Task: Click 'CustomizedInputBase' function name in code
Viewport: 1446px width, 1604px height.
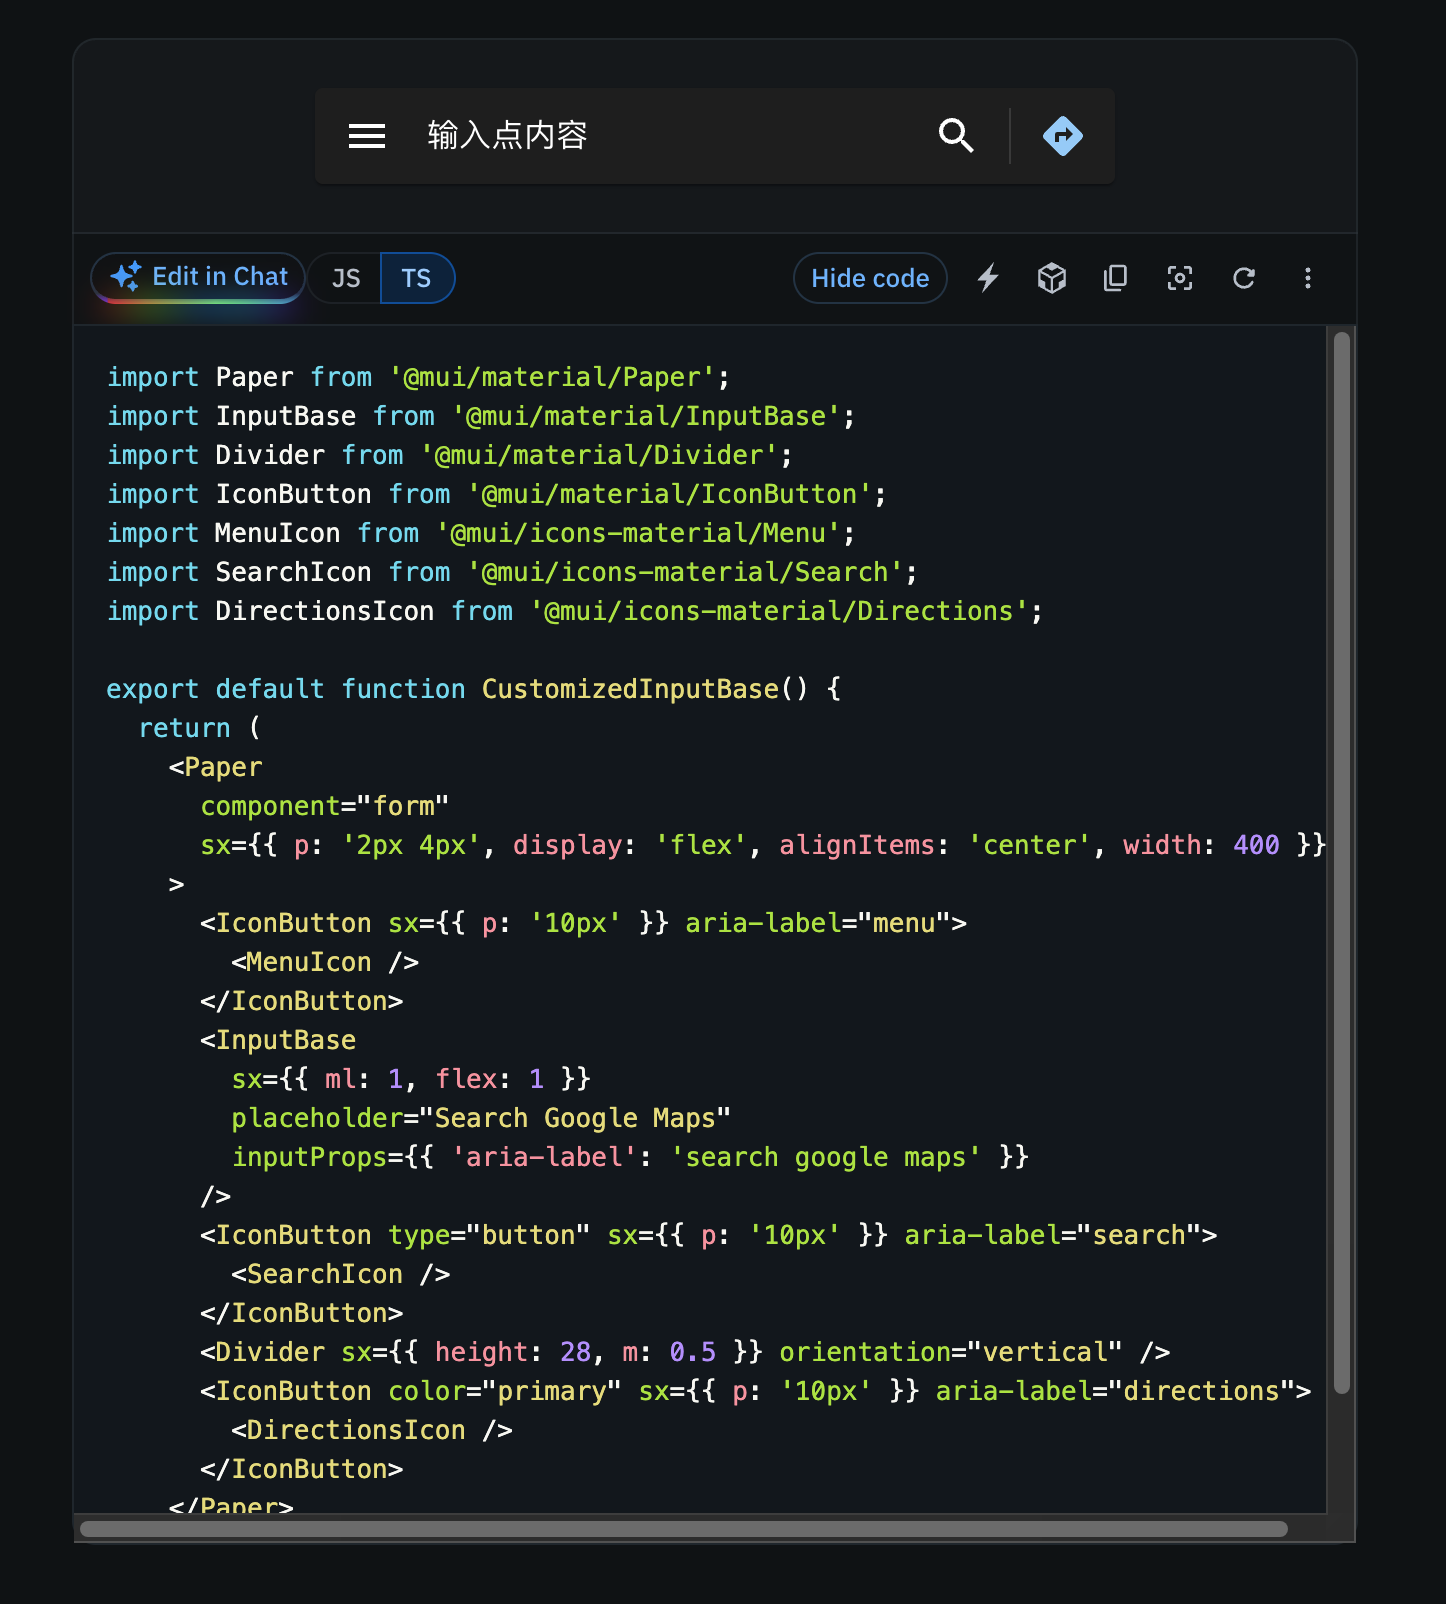Action: pyautogui.click(x=630, y=689)
